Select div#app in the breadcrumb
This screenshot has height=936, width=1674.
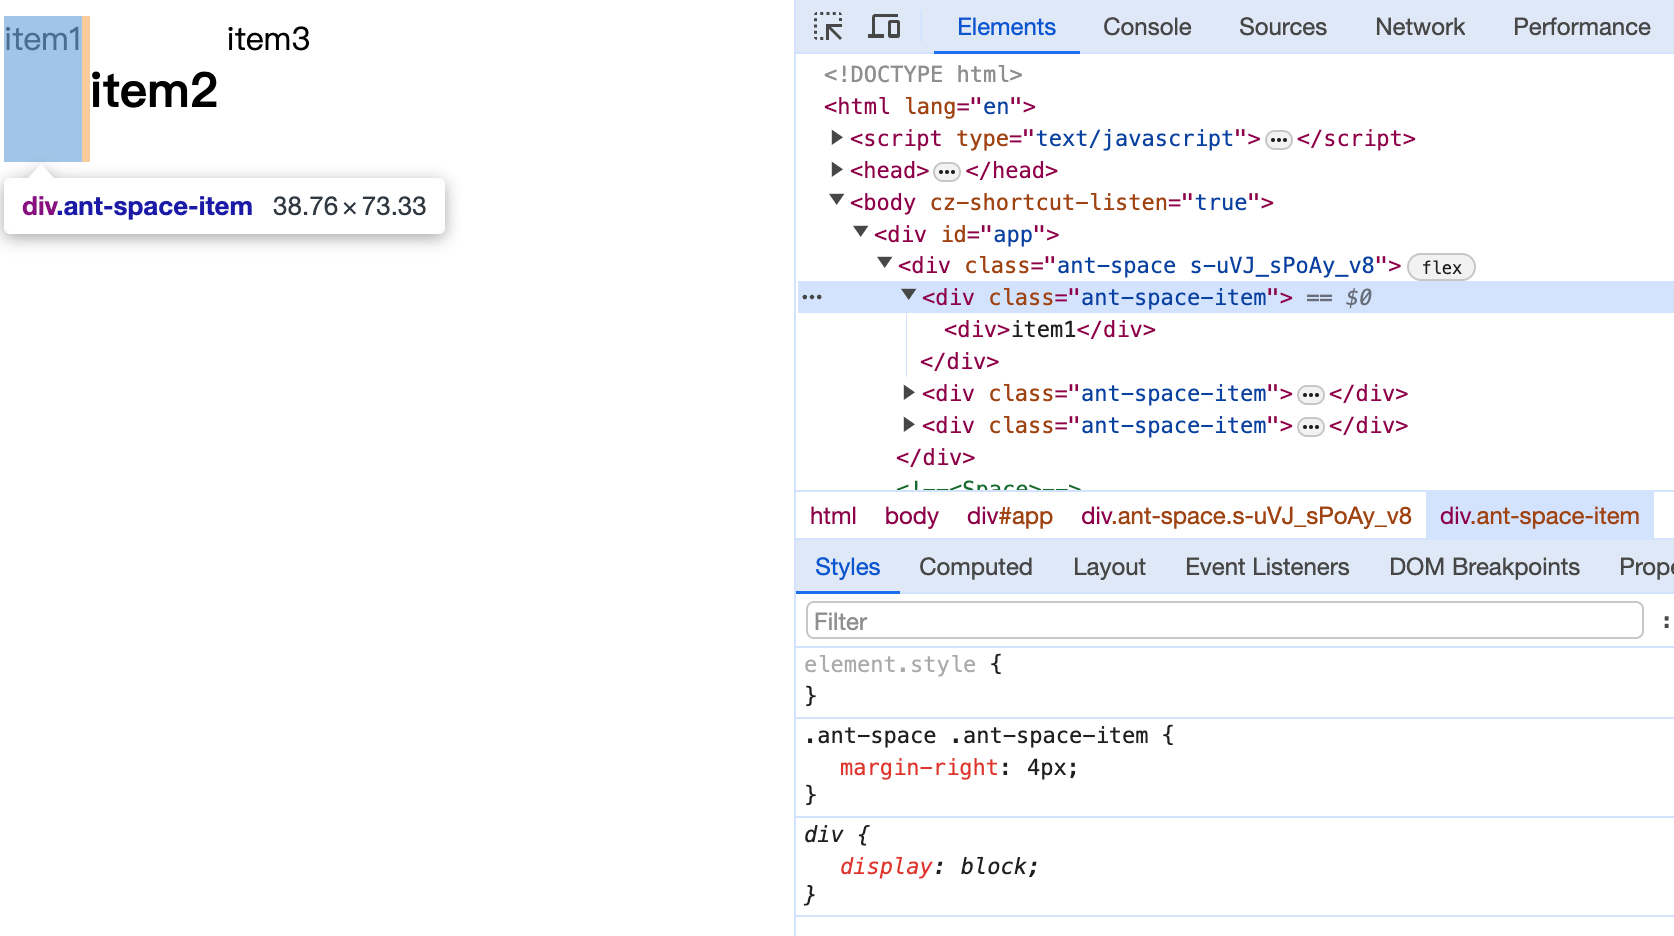click(1009, 516)
